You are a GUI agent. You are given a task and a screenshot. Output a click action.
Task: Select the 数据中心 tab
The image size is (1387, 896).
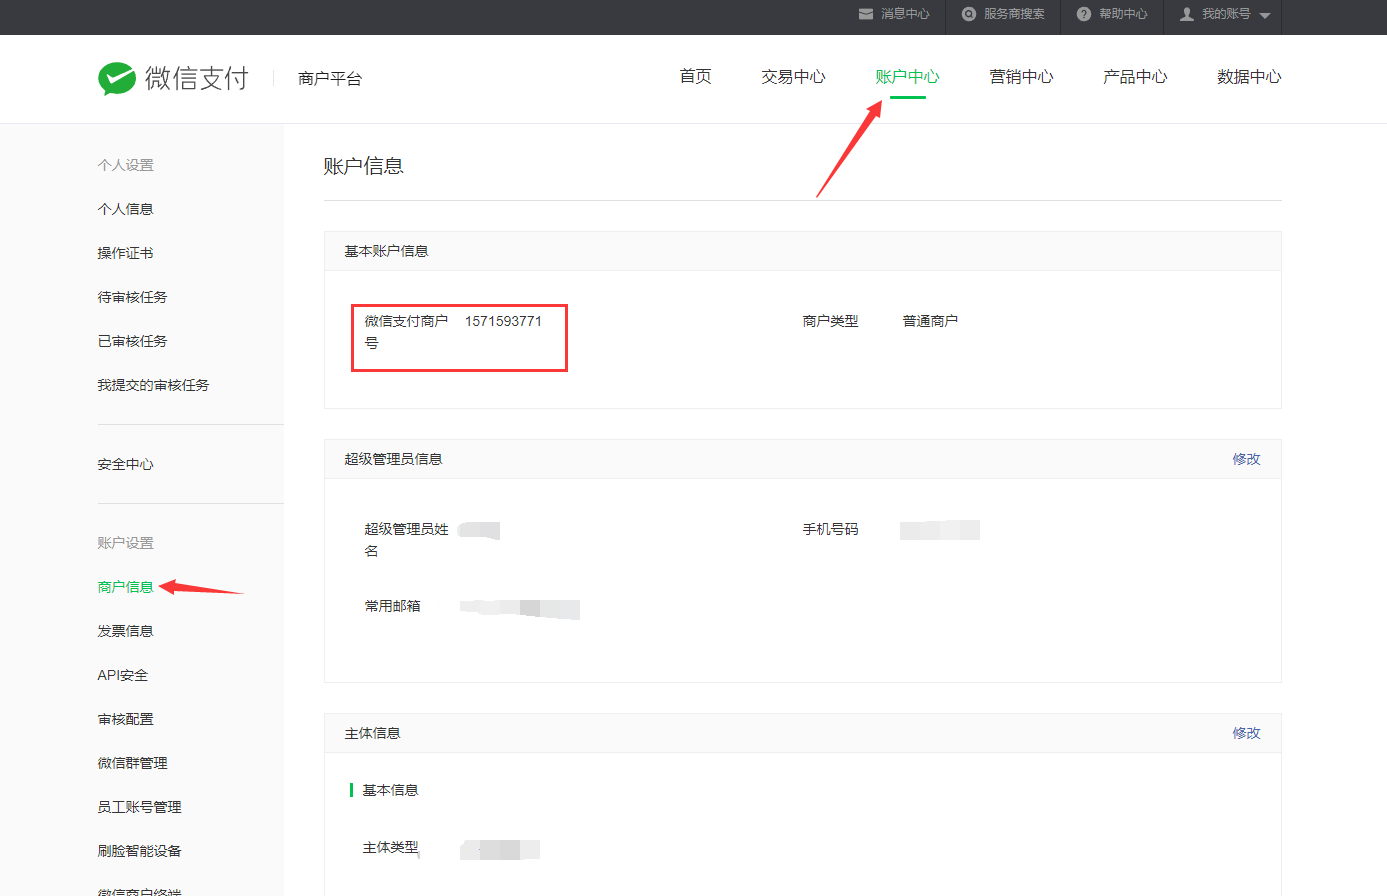[x=1249, y=77]
